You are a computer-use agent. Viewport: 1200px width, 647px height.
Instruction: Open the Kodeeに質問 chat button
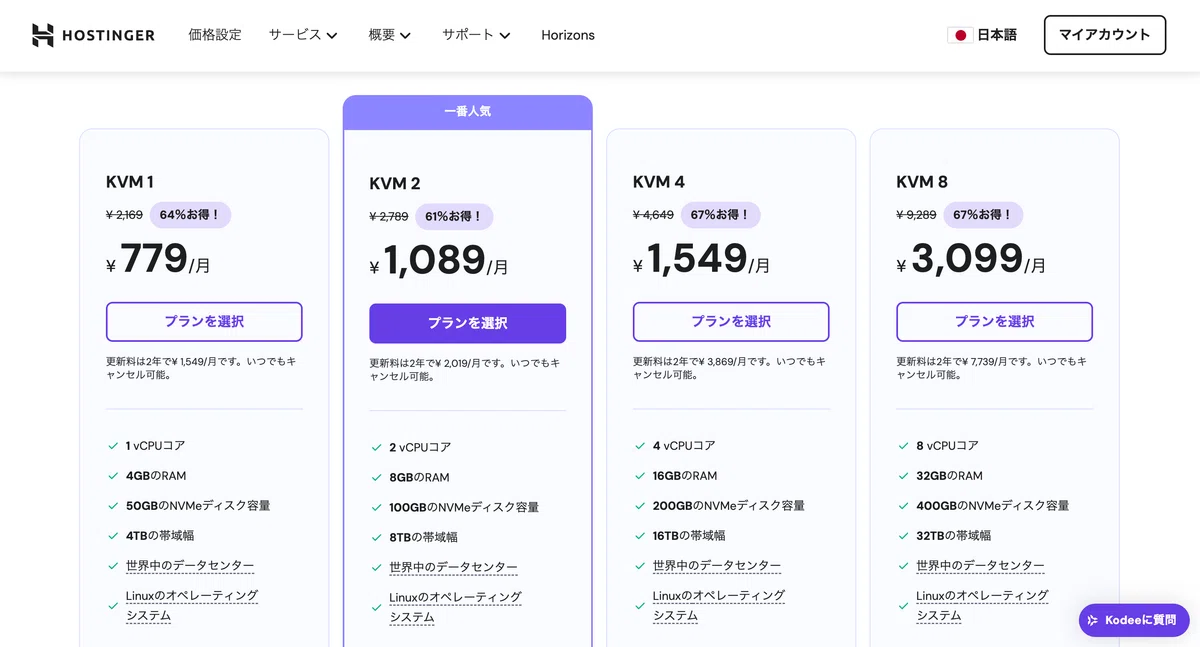coord(1134,620)
